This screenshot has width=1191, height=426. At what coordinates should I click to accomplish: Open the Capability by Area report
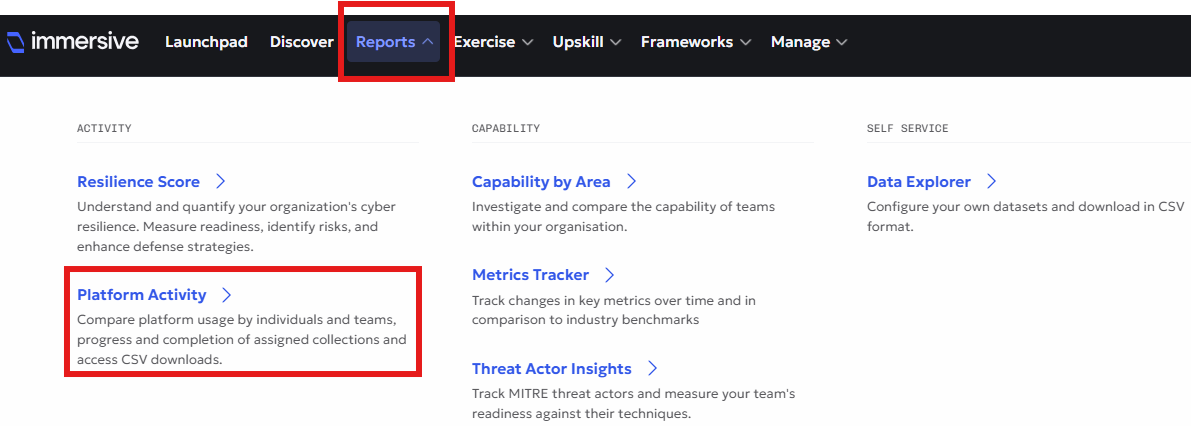tap(541, 181)
